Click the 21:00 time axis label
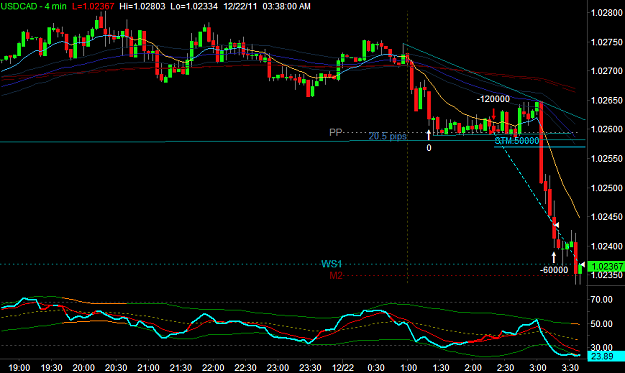 (148, 367)
